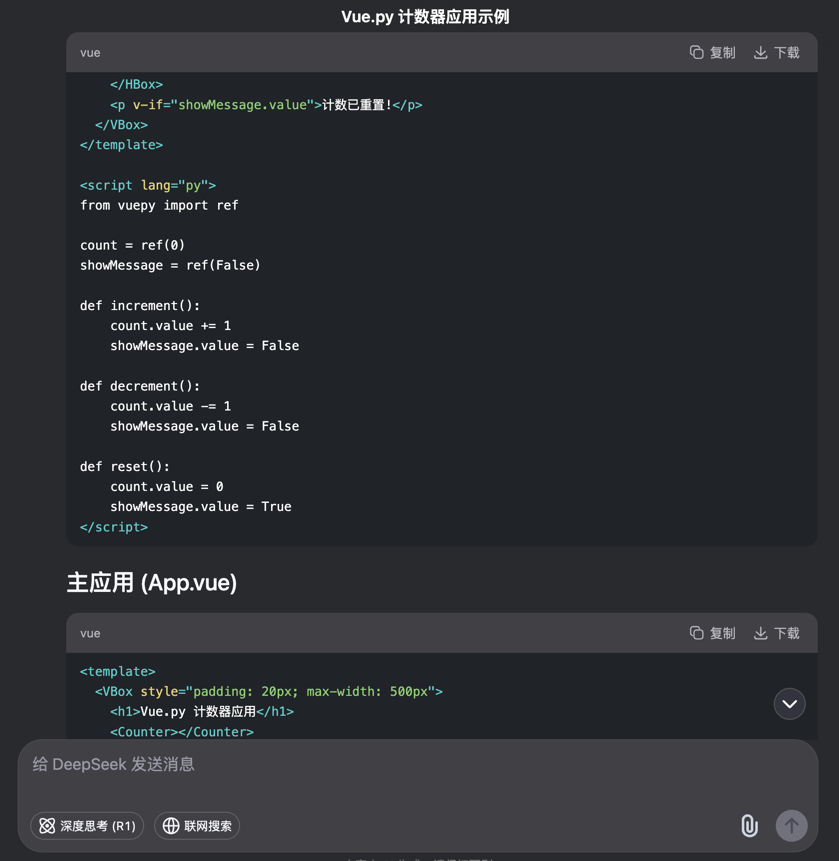This screenshot has height=861, width=839.
Task: Click the vue label above App.vue code
Action: point(90,633)
